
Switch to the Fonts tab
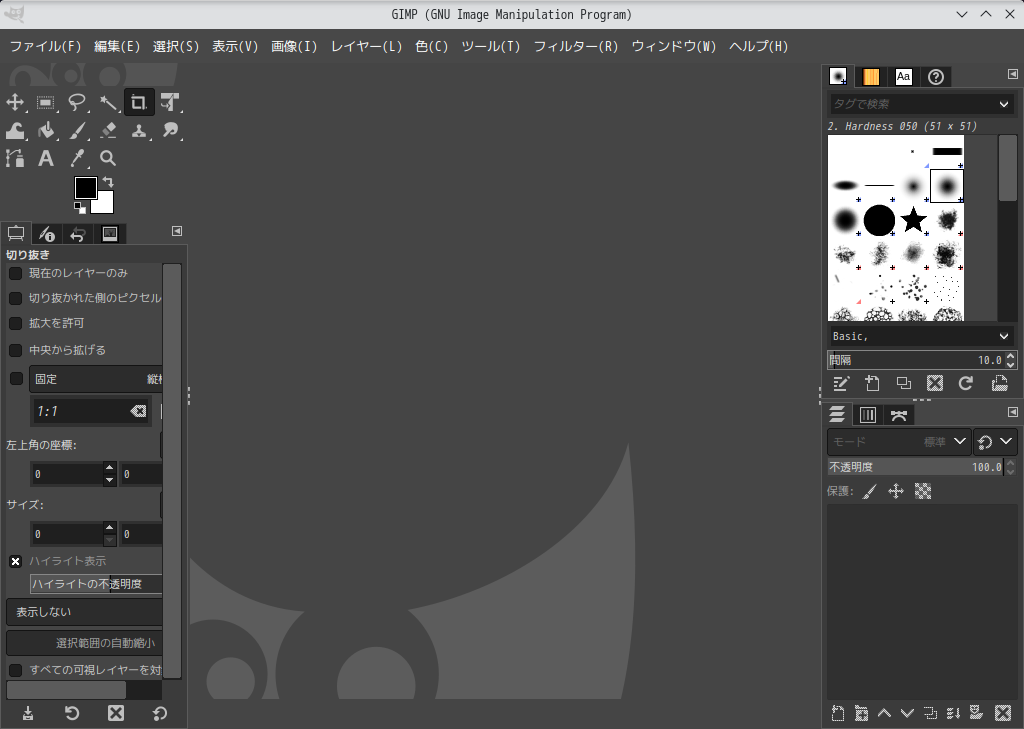[903, 76]
